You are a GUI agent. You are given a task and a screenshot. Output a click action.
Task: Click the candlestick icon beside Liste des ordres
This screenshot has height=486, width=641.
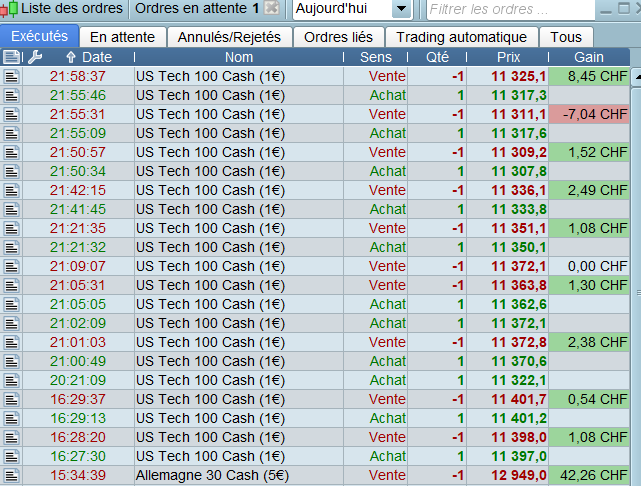point(9,9)
